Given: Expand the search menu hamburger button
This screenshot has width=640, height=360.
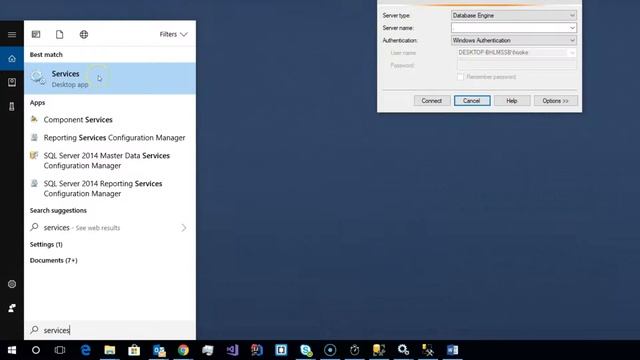Looking at the screenshot, I should click(12, 35).
